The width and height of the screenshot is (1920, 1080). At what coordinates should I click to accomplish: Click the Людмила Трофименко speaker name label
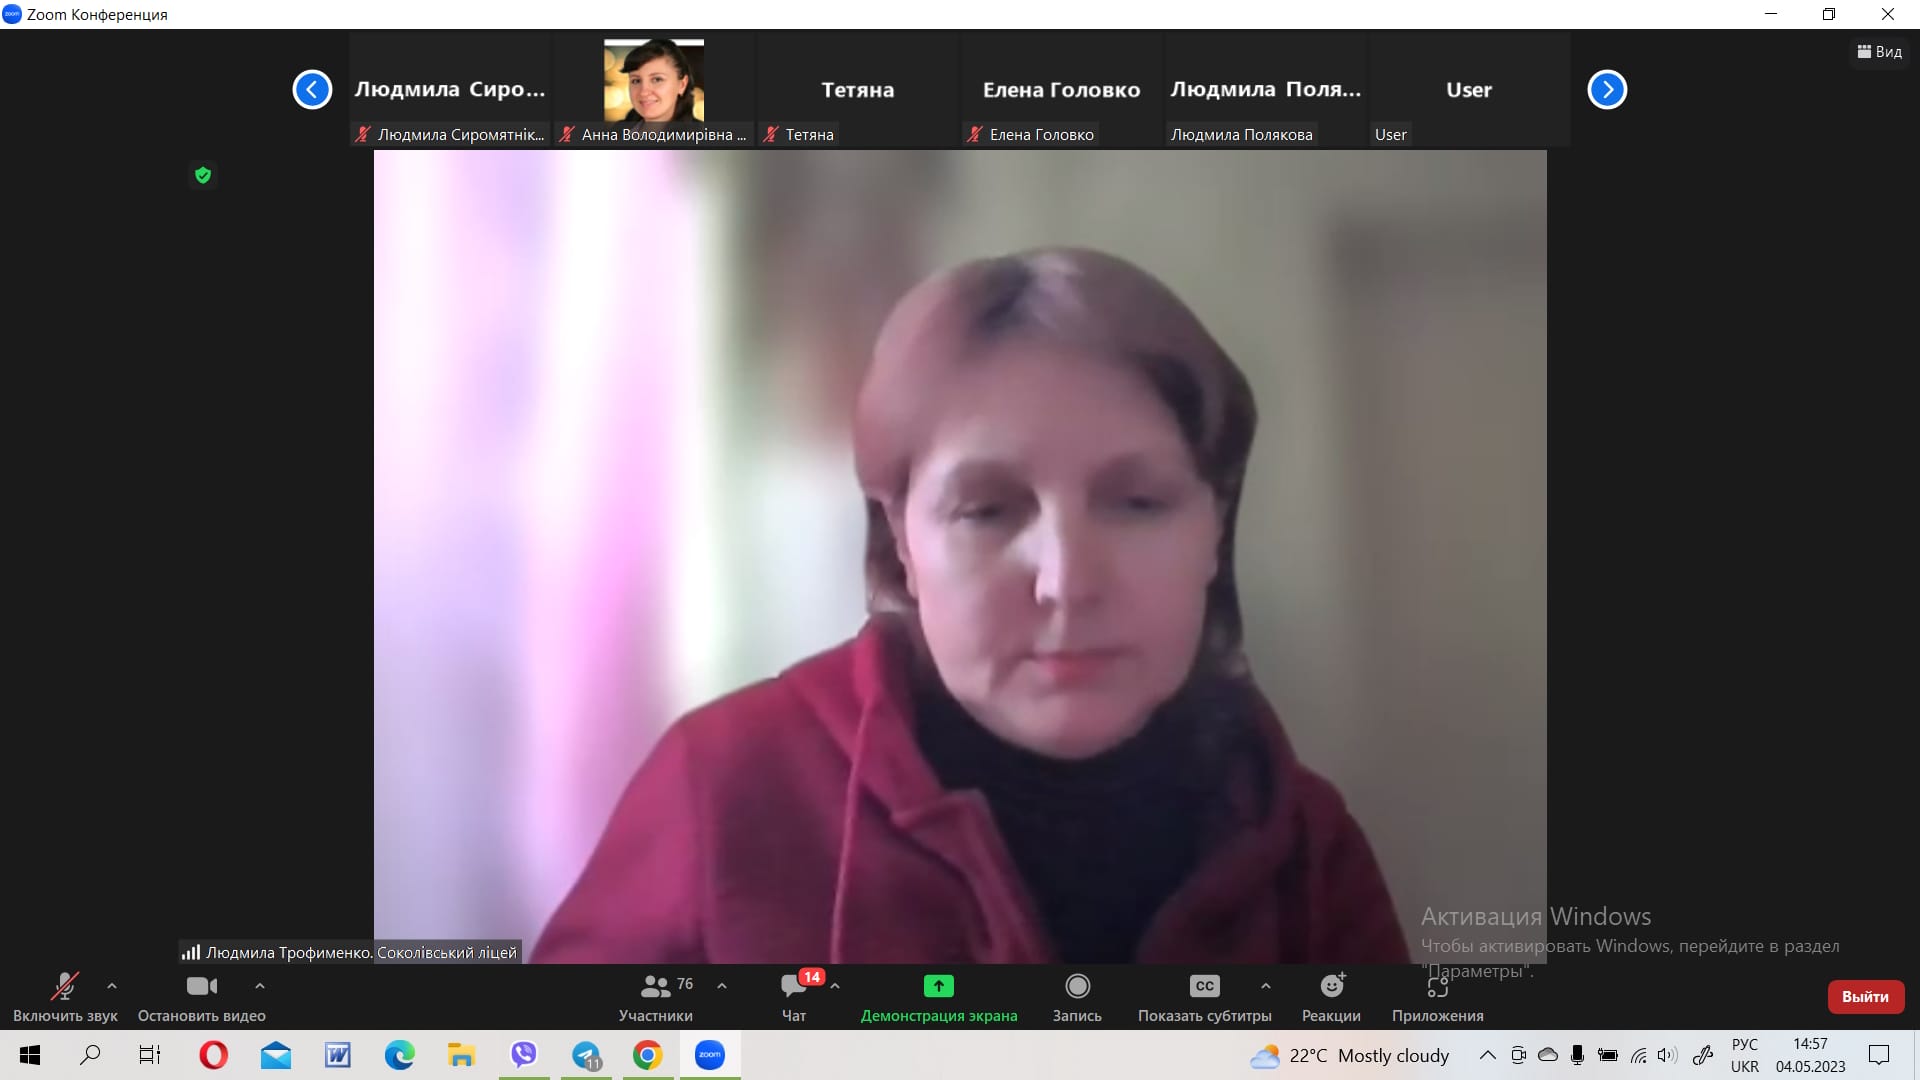click(x=351, y=952)
